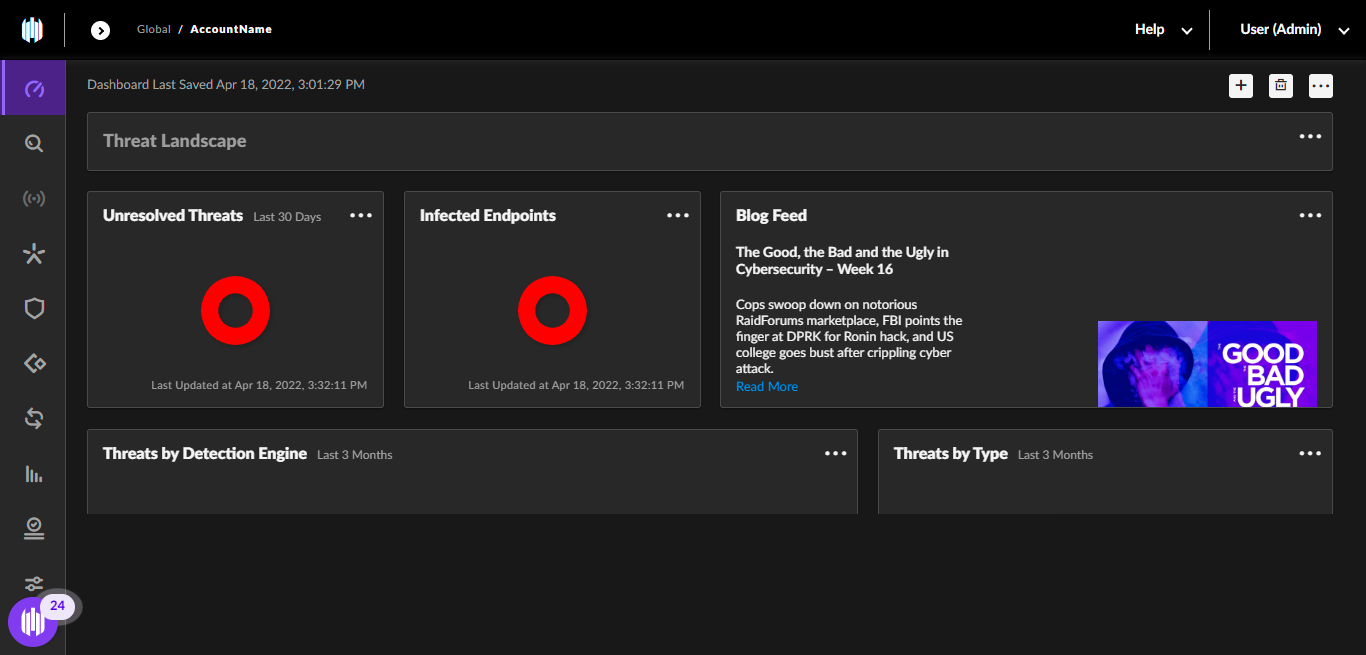Screen dimensions: 1366x655
Task: Open the Settings sliders icon in sidebar
Action: pyautogui.click(x=34, y=583)
